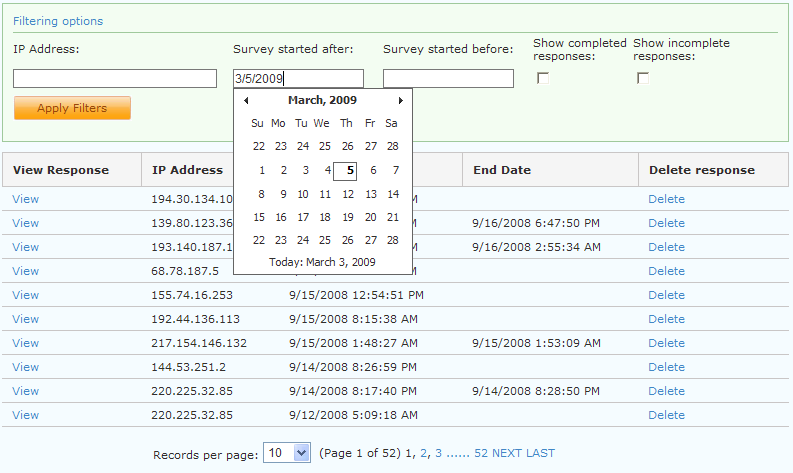Image resolution: width=793 pixels, height=473 pixels.
Task: Delete response ended 9/16/2008 6:47:50 PM
Action: click(666, 223)
